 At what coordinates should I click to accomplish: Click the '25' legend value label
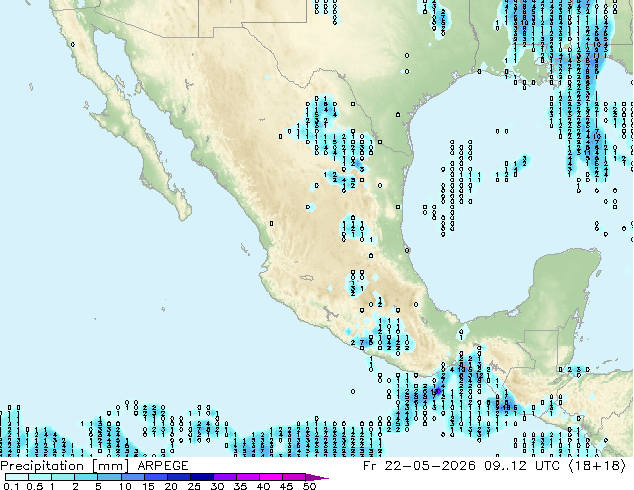[x=194, y=486]
